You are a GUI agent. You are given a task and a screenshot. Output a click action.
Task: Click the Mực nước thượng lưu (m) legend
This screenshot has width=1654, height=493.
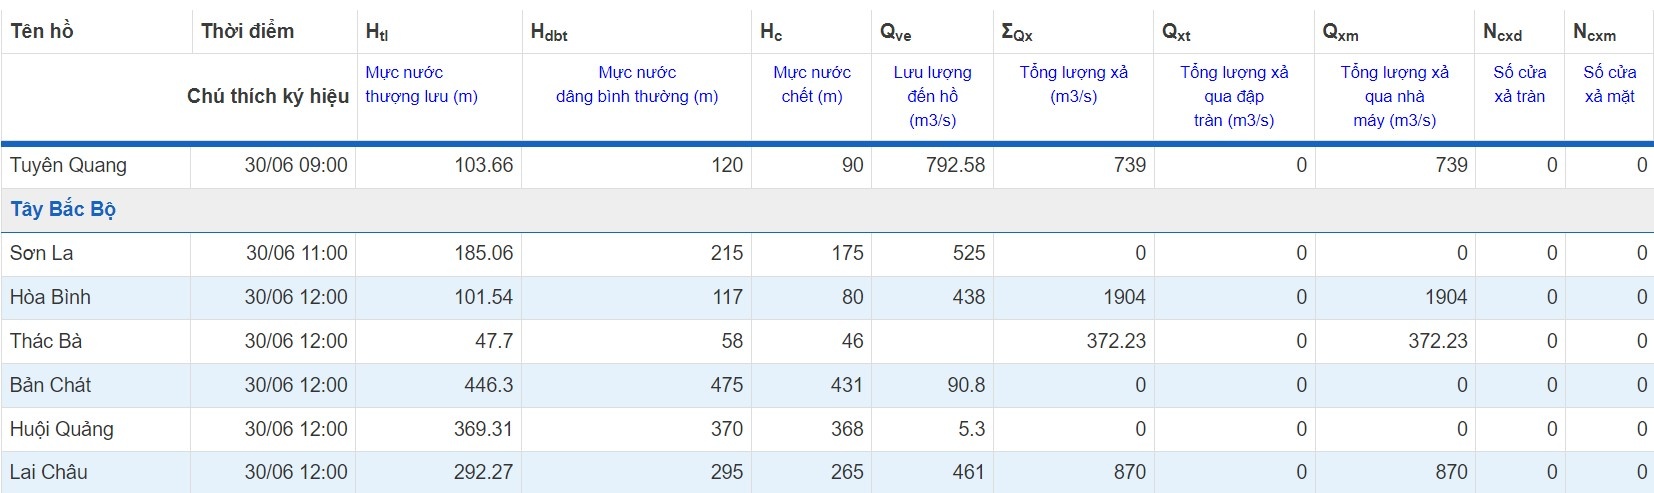421,84
